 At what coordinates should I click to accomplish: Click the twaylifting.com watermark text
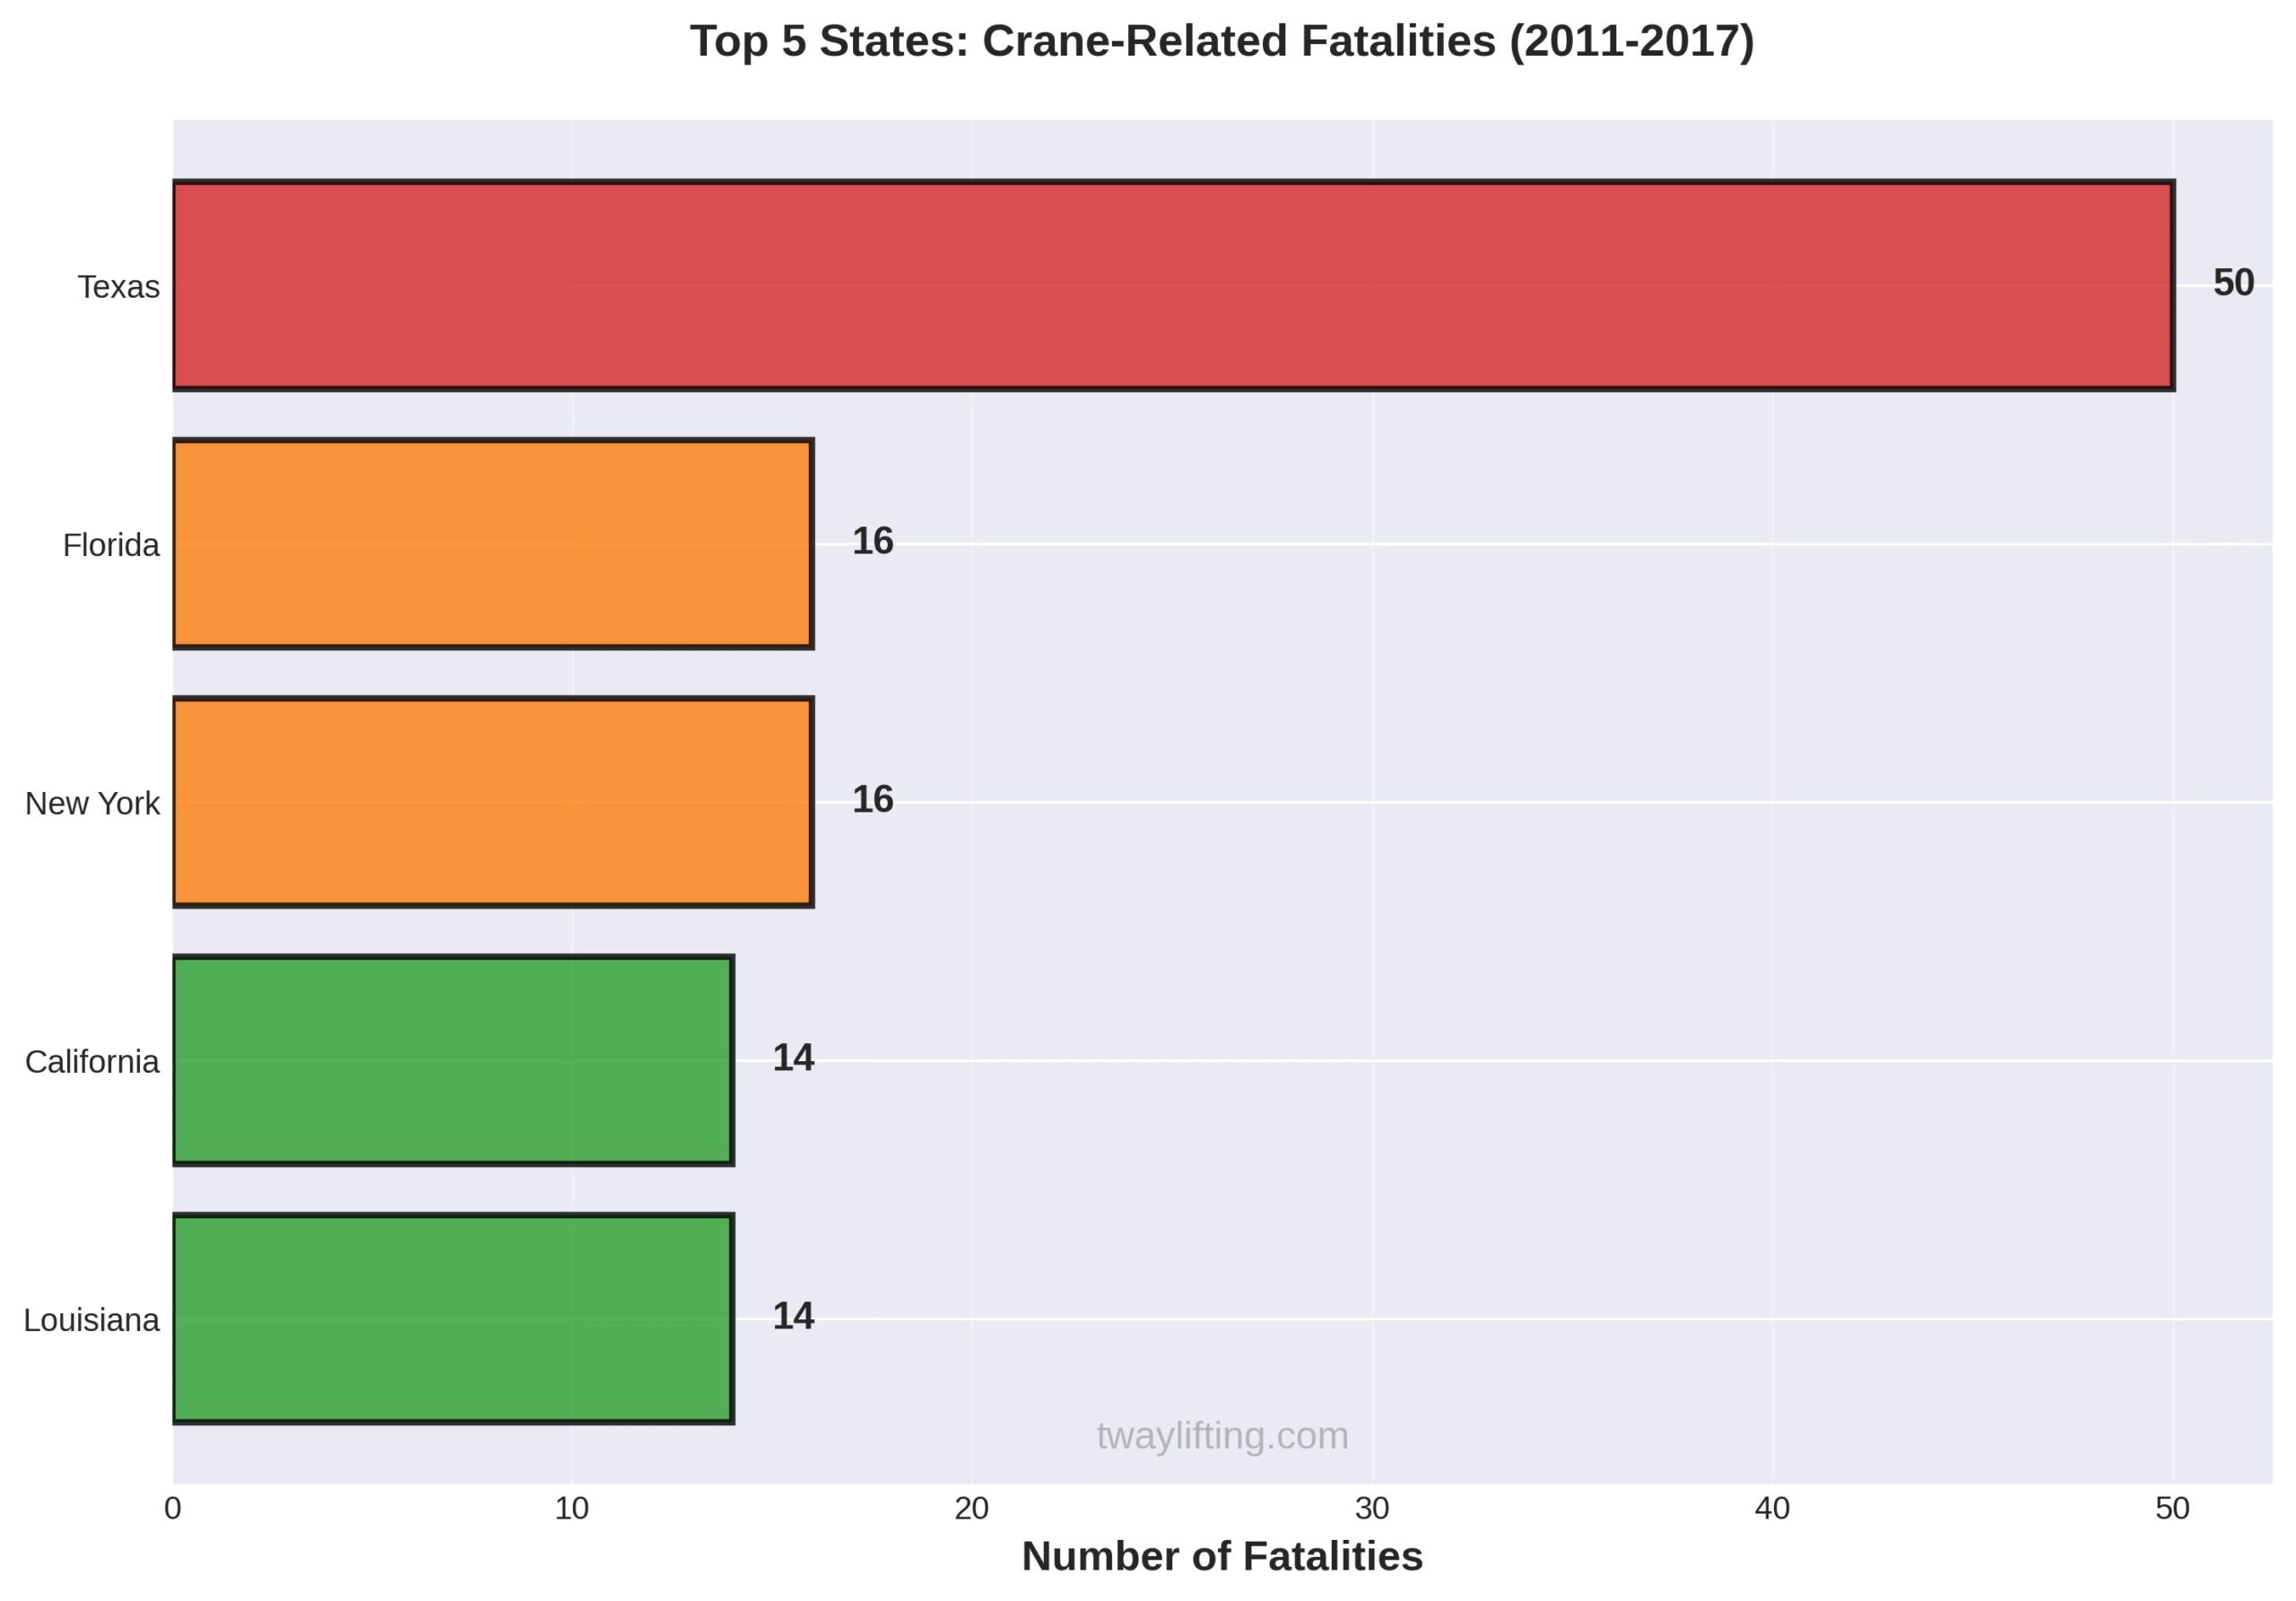click(x=1222, y=1436)
